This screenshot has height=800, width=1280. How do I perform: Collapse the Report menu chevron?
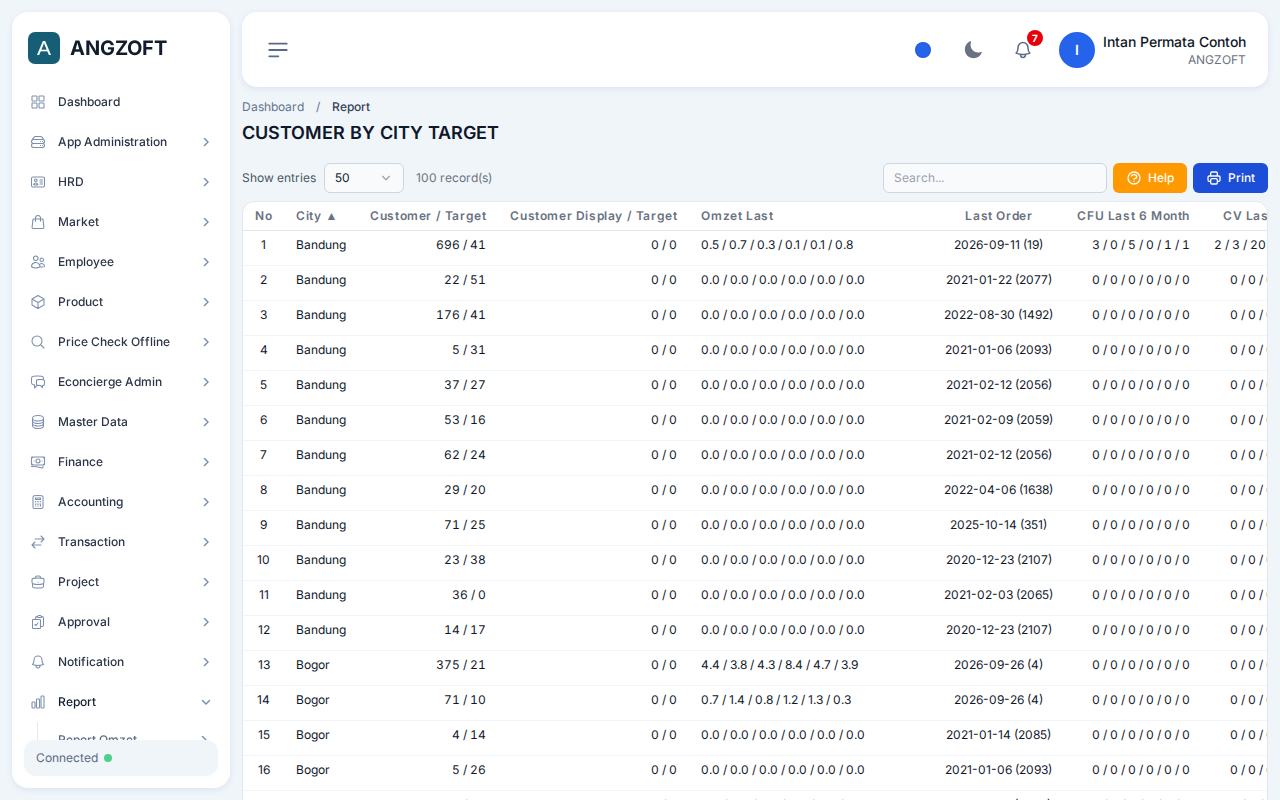tap(206, 702)
